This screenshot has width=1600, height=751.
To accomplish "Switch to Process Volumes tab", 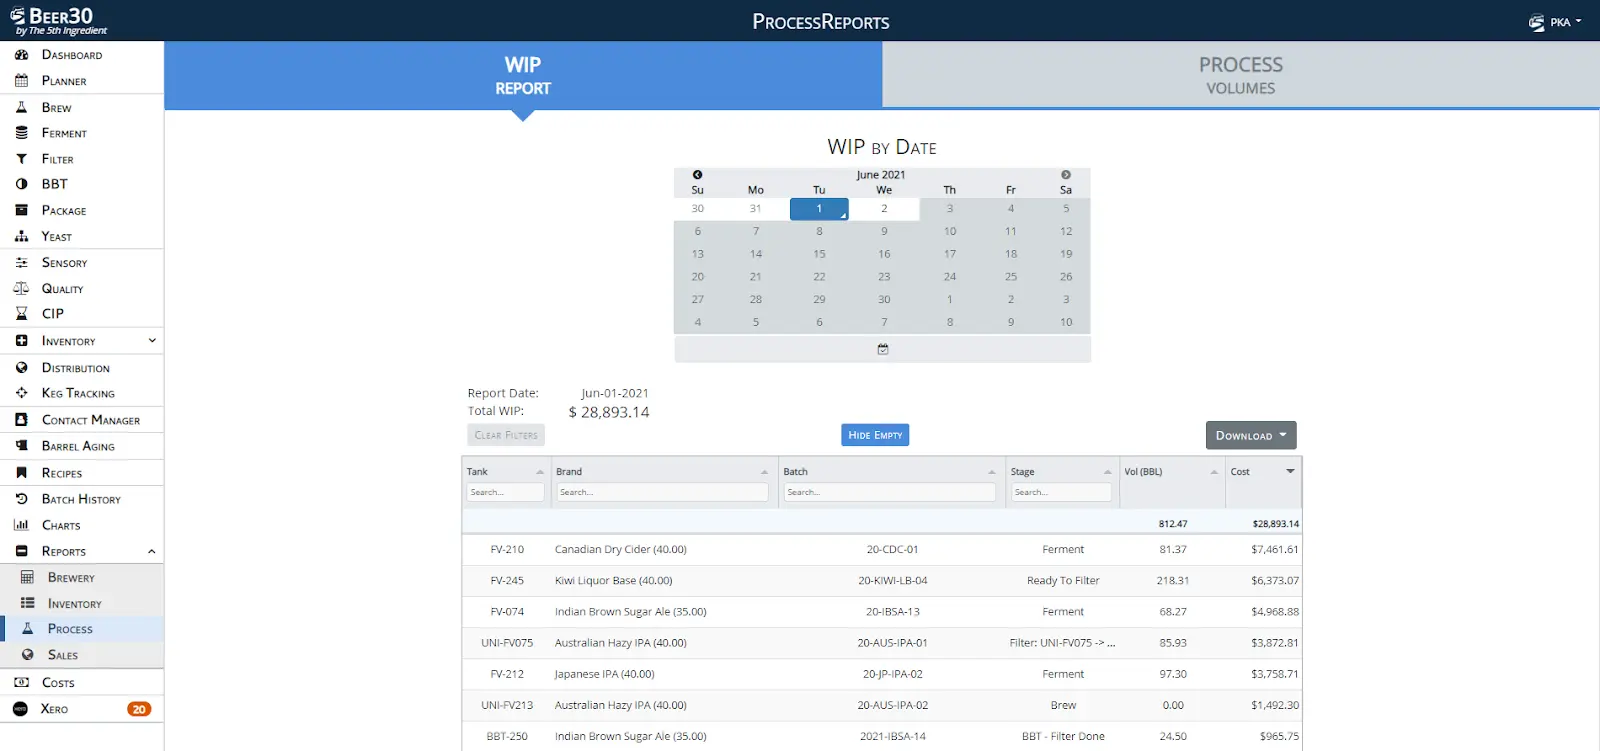I will pos(1240,75).
